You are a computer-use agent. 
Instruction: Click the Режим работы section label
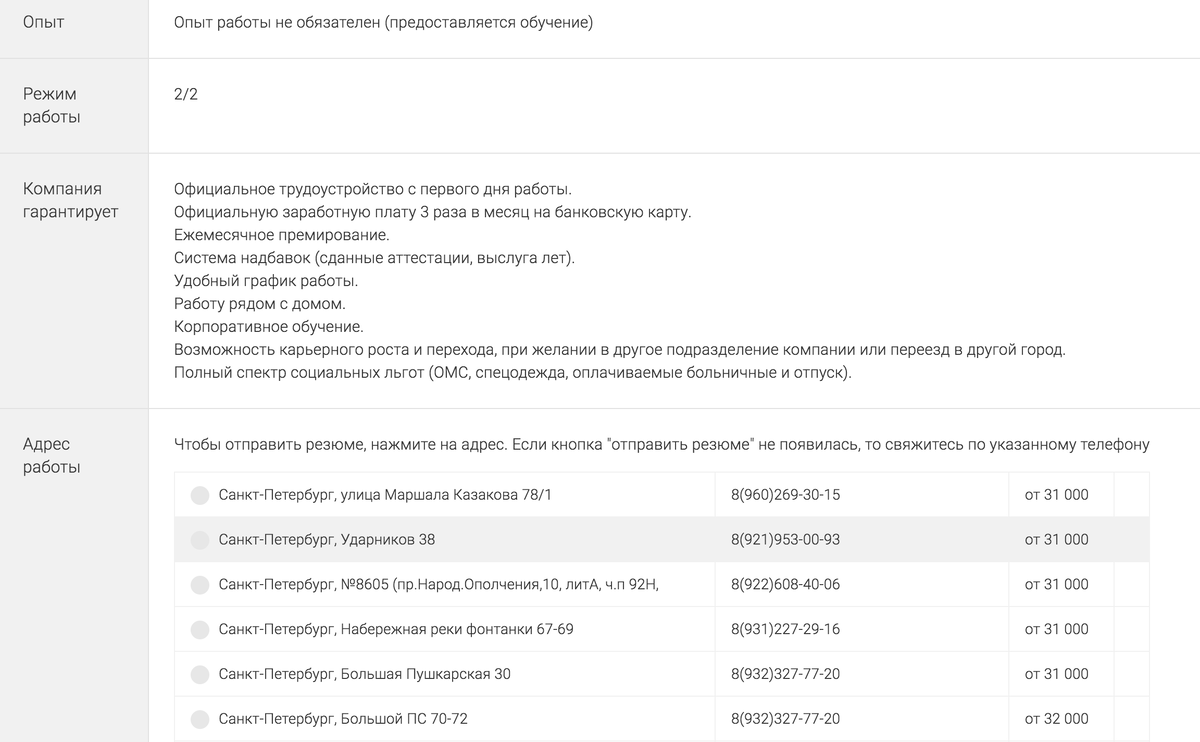click(51, 105)
